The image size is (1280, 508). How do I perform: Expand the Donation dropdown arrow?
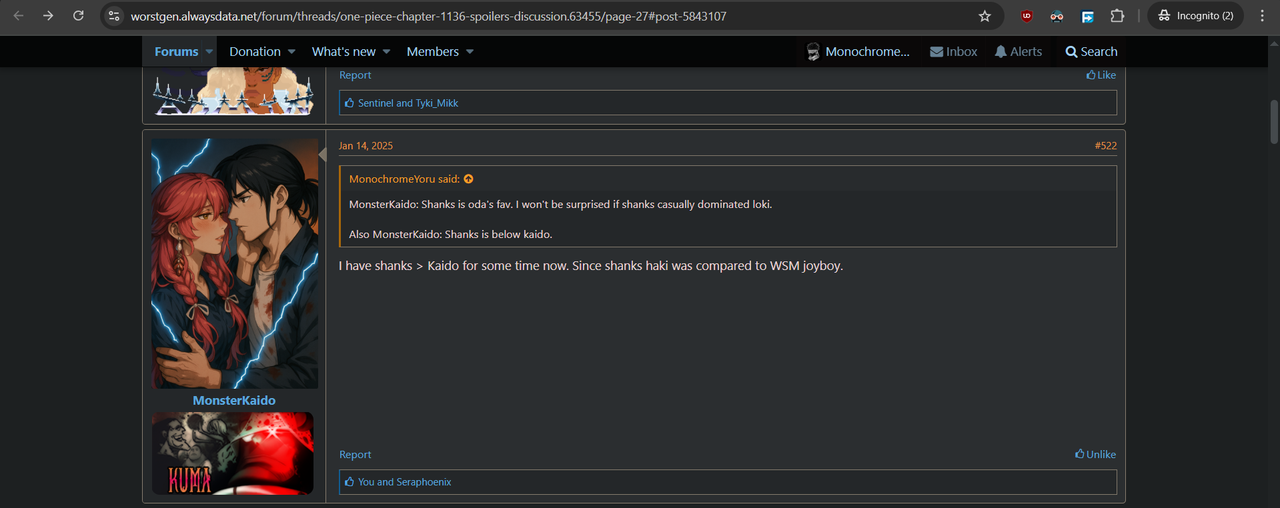[292, 52]
